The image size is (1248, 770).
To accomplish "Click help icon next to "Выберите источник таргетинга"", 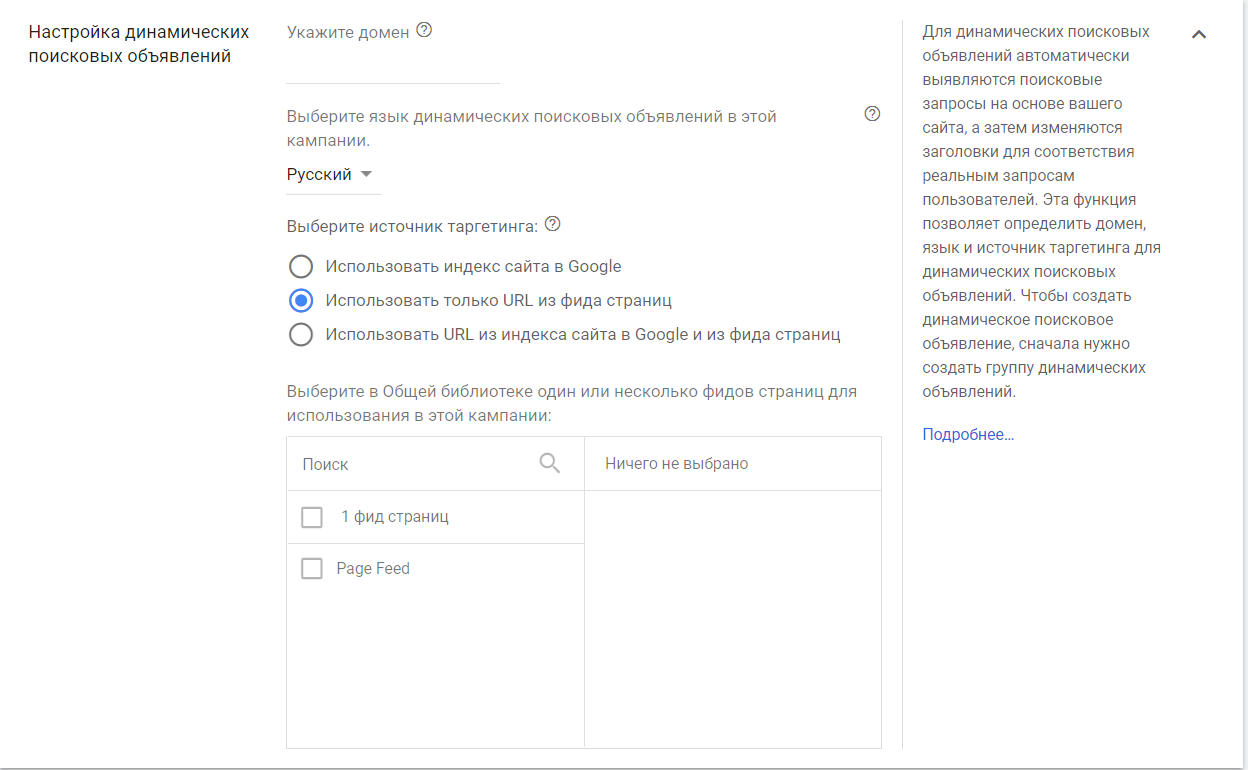I will click(x=552, y=224).
